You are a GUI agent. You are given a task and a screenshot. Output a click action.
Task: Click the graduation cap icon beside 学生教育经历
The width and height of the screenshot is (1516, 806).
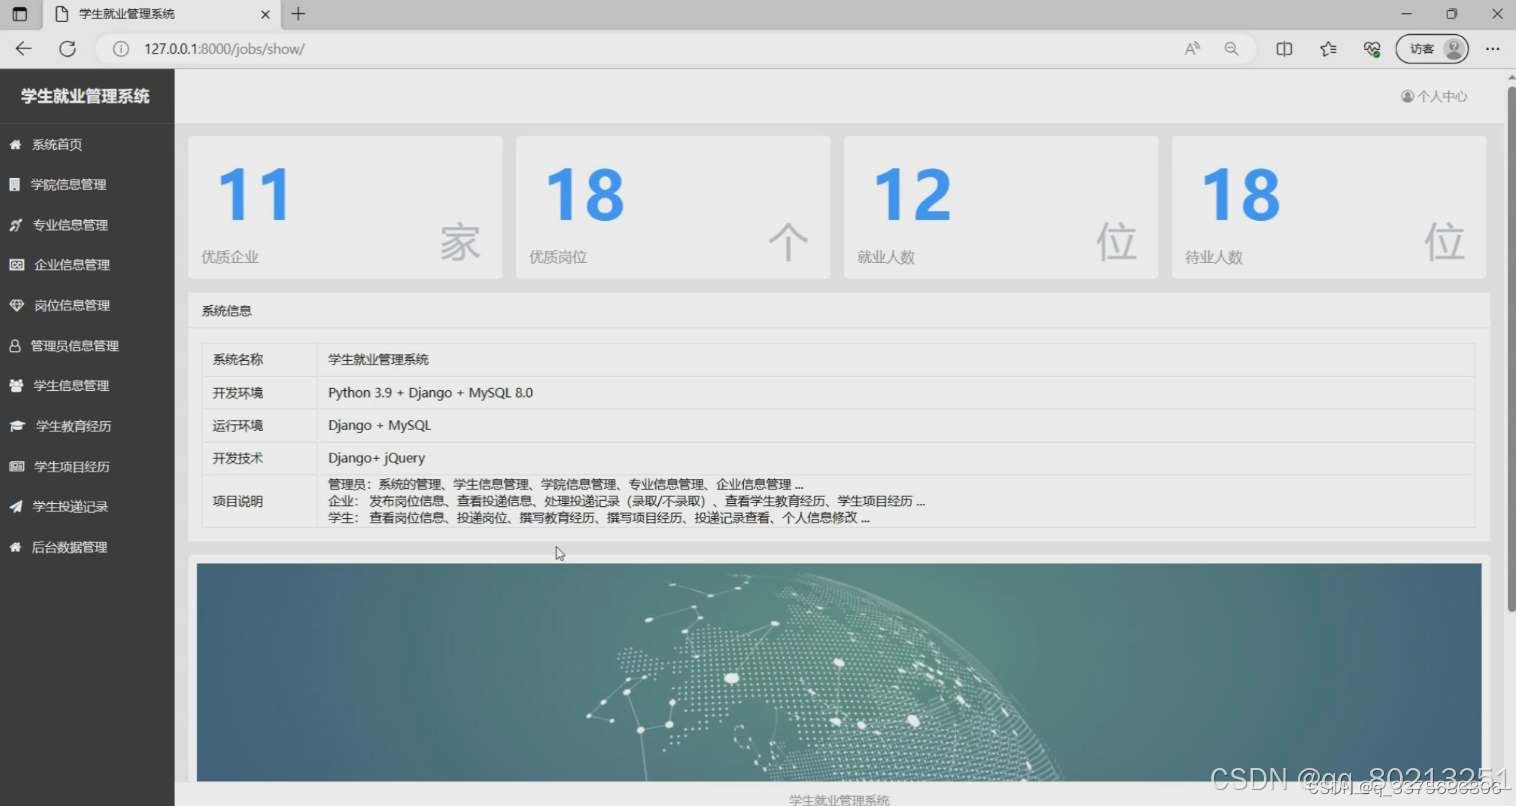[x=17, y=426]
